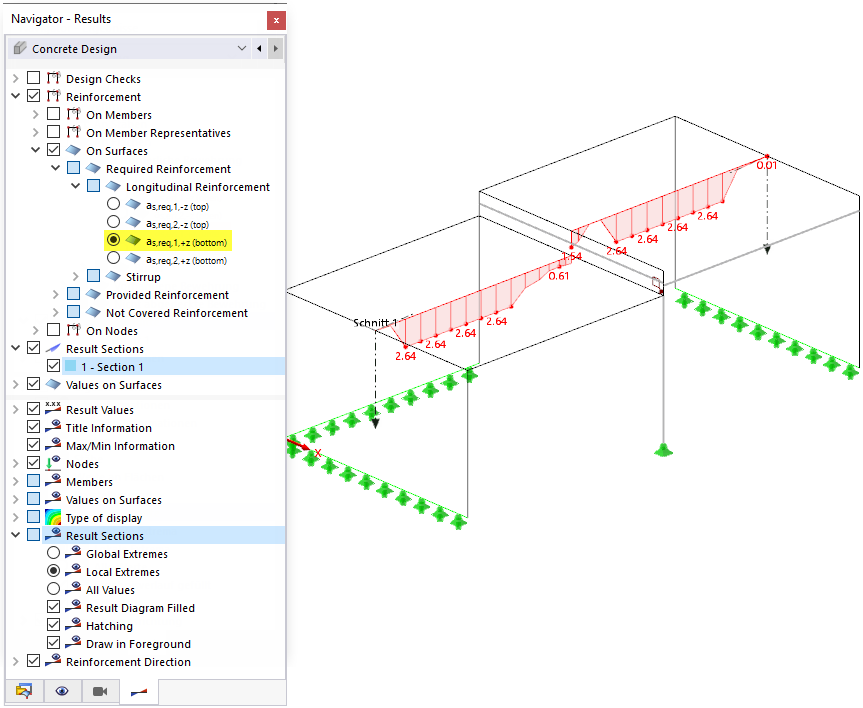This screenshot has height=708, width=863.
Task: Uncheck Draw in Foreground
Action: tap(53, 642)
